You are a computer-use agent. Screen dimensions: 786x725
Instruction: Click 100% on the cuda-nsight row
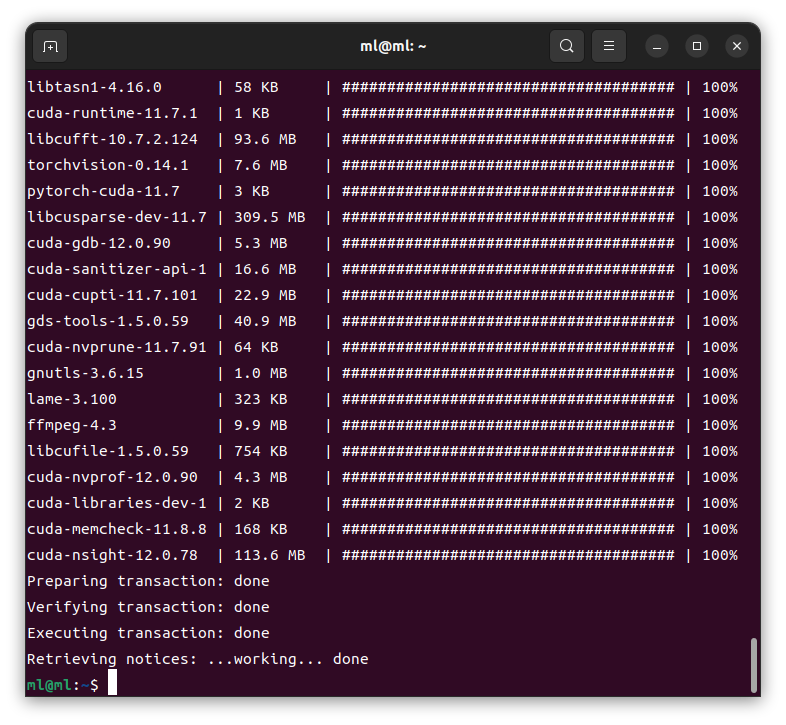[x=720, y=556]
